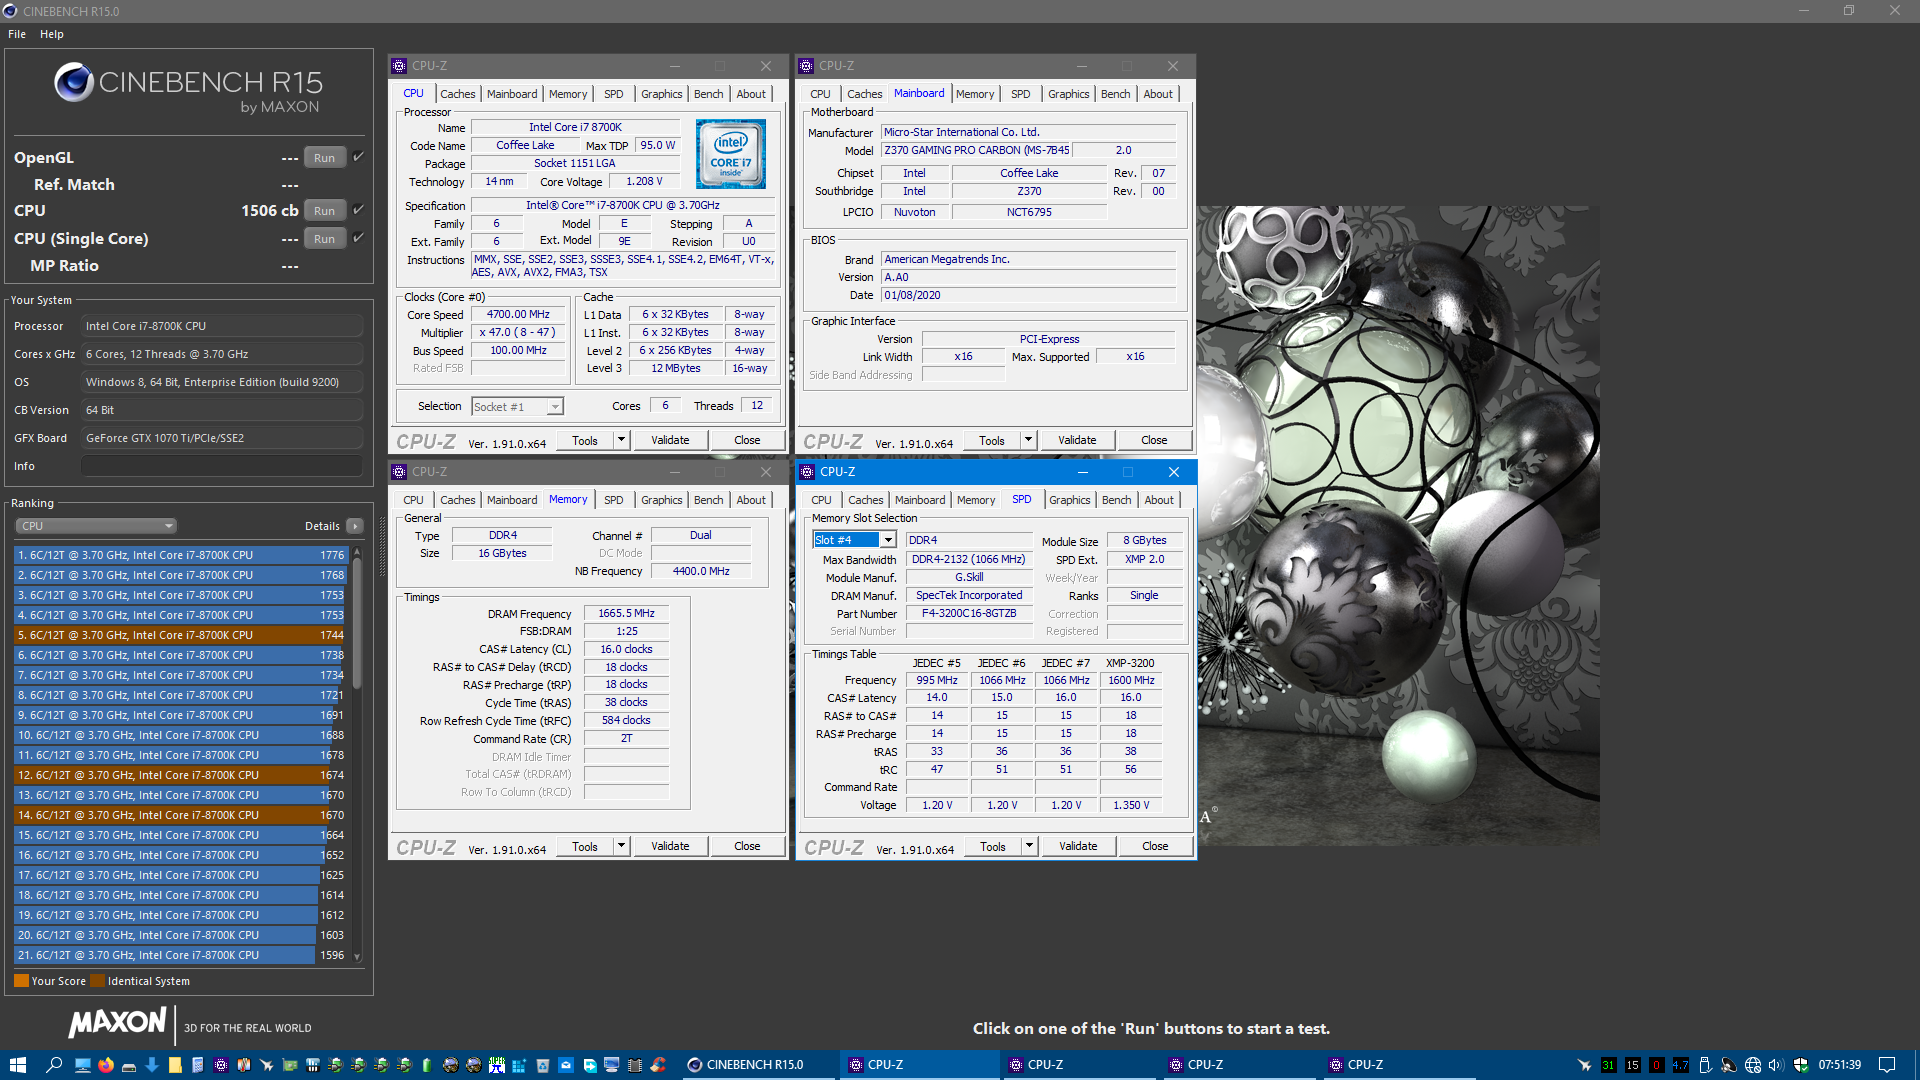This screenshot has height=1080, width=1920.
Task: Click the Cinebench title bar app icon
Action: (x=10, y=11)
